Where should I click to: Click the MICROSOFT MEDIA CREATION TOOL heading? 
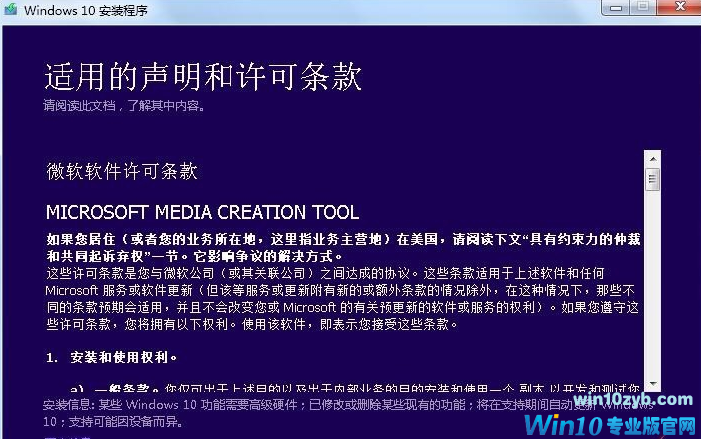[202, 212]
